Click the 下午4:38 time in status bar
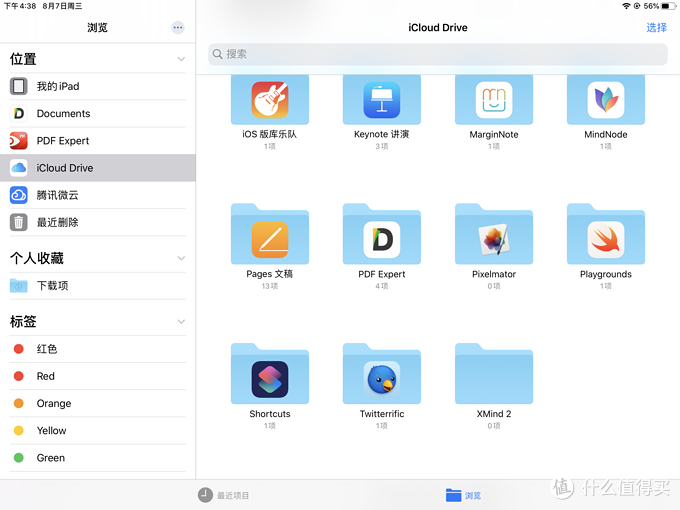 pos(20,6)
